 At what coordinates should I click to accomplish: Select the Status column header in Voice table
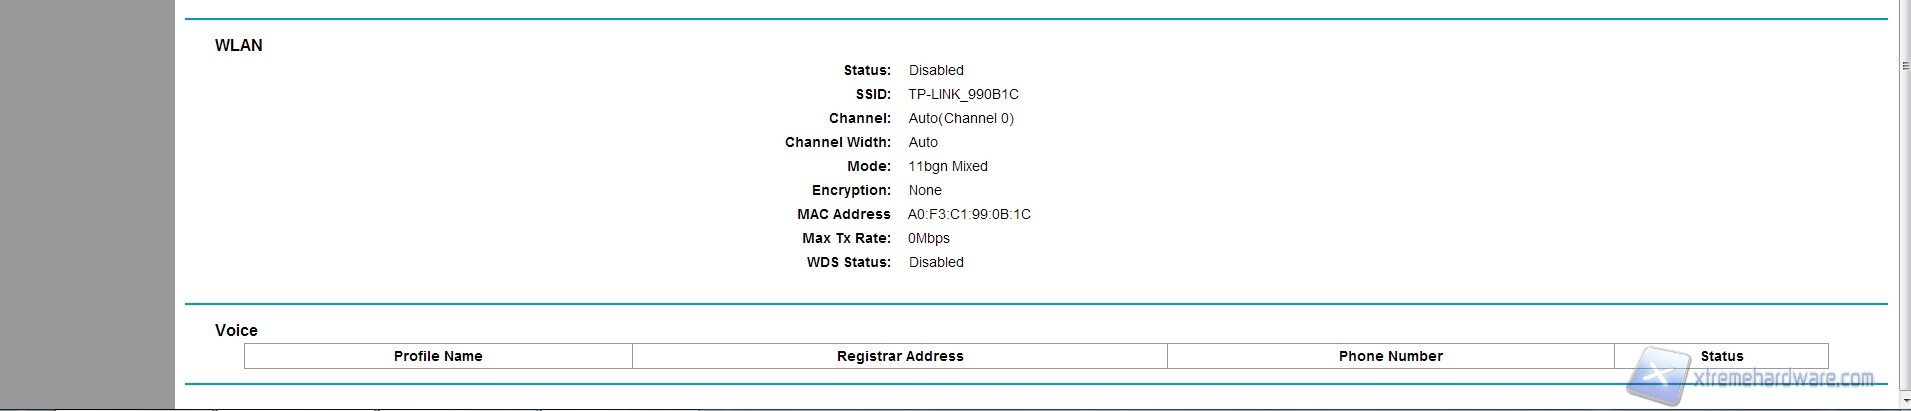[x=1721, y=357]
